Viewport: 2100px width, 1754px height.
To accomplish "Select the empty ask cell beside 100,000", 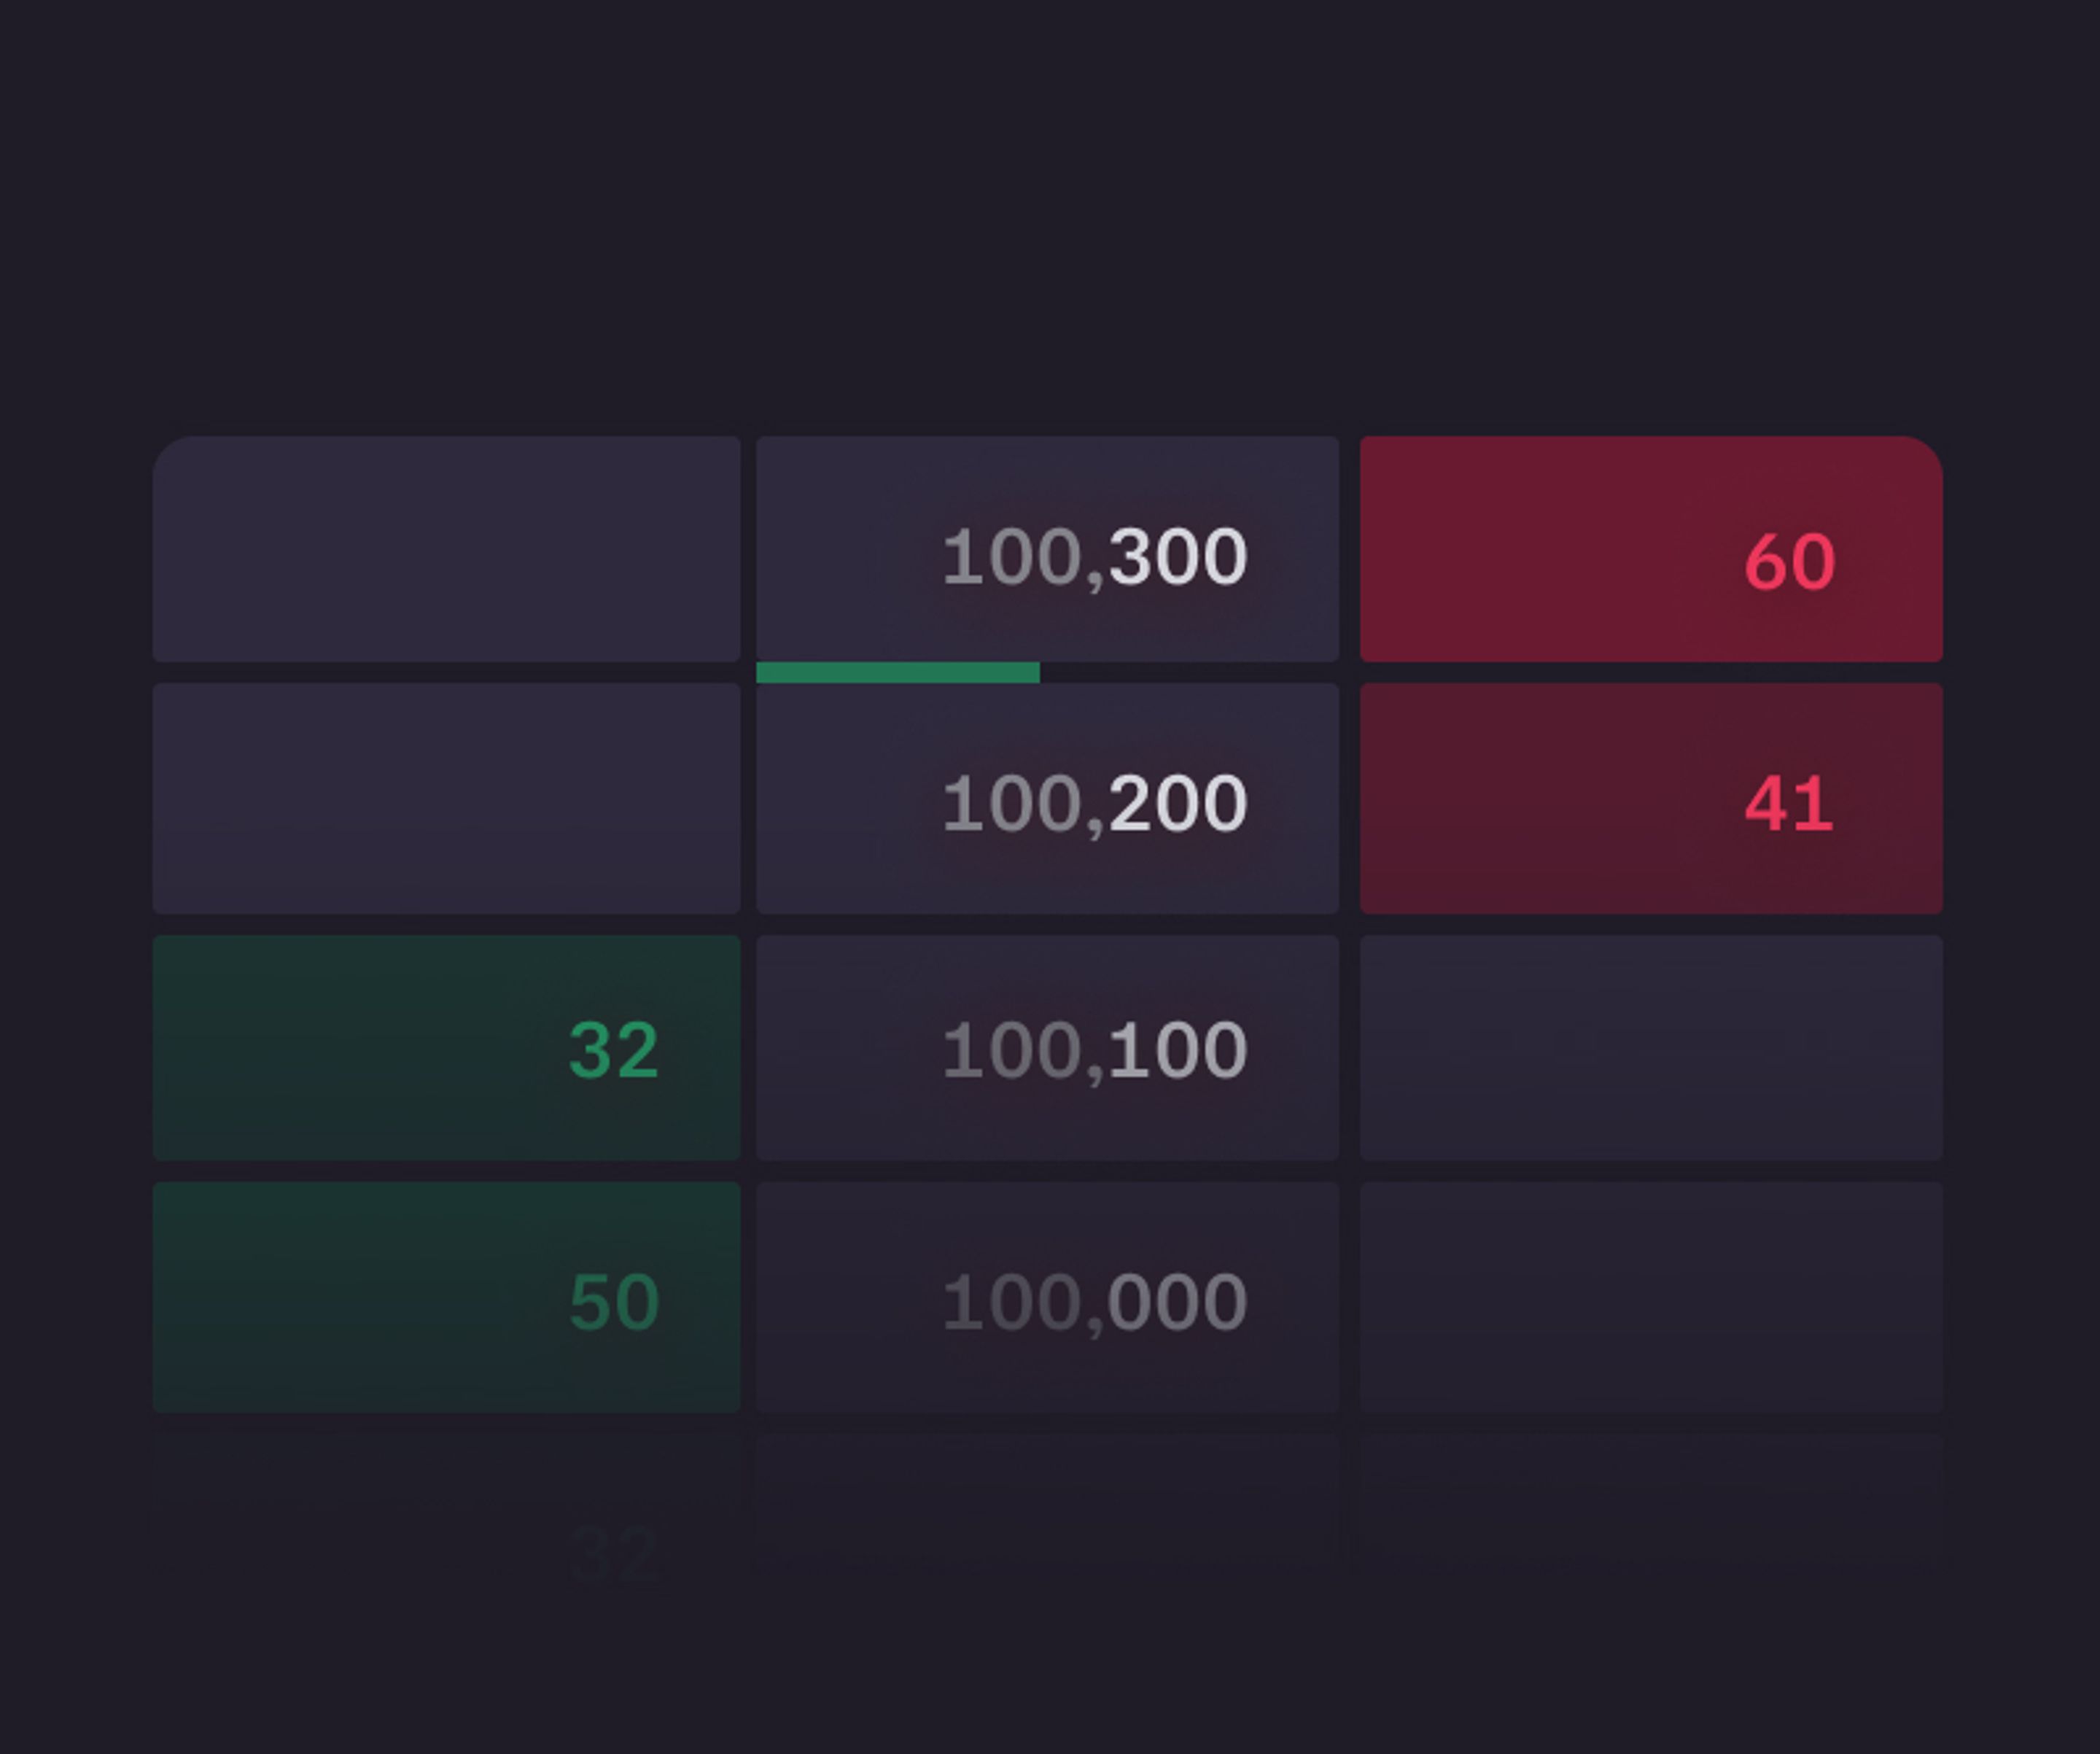I will coord(1650,1297).
